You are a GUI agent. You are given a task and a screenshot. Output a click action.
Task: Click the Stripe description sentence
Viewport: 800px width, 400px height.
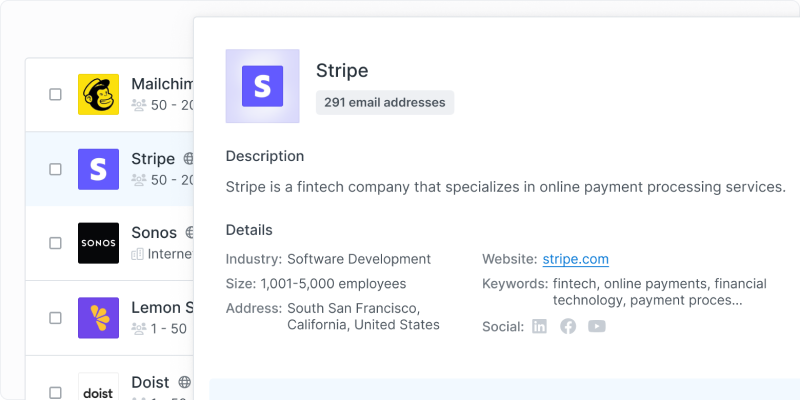[506, 187]
